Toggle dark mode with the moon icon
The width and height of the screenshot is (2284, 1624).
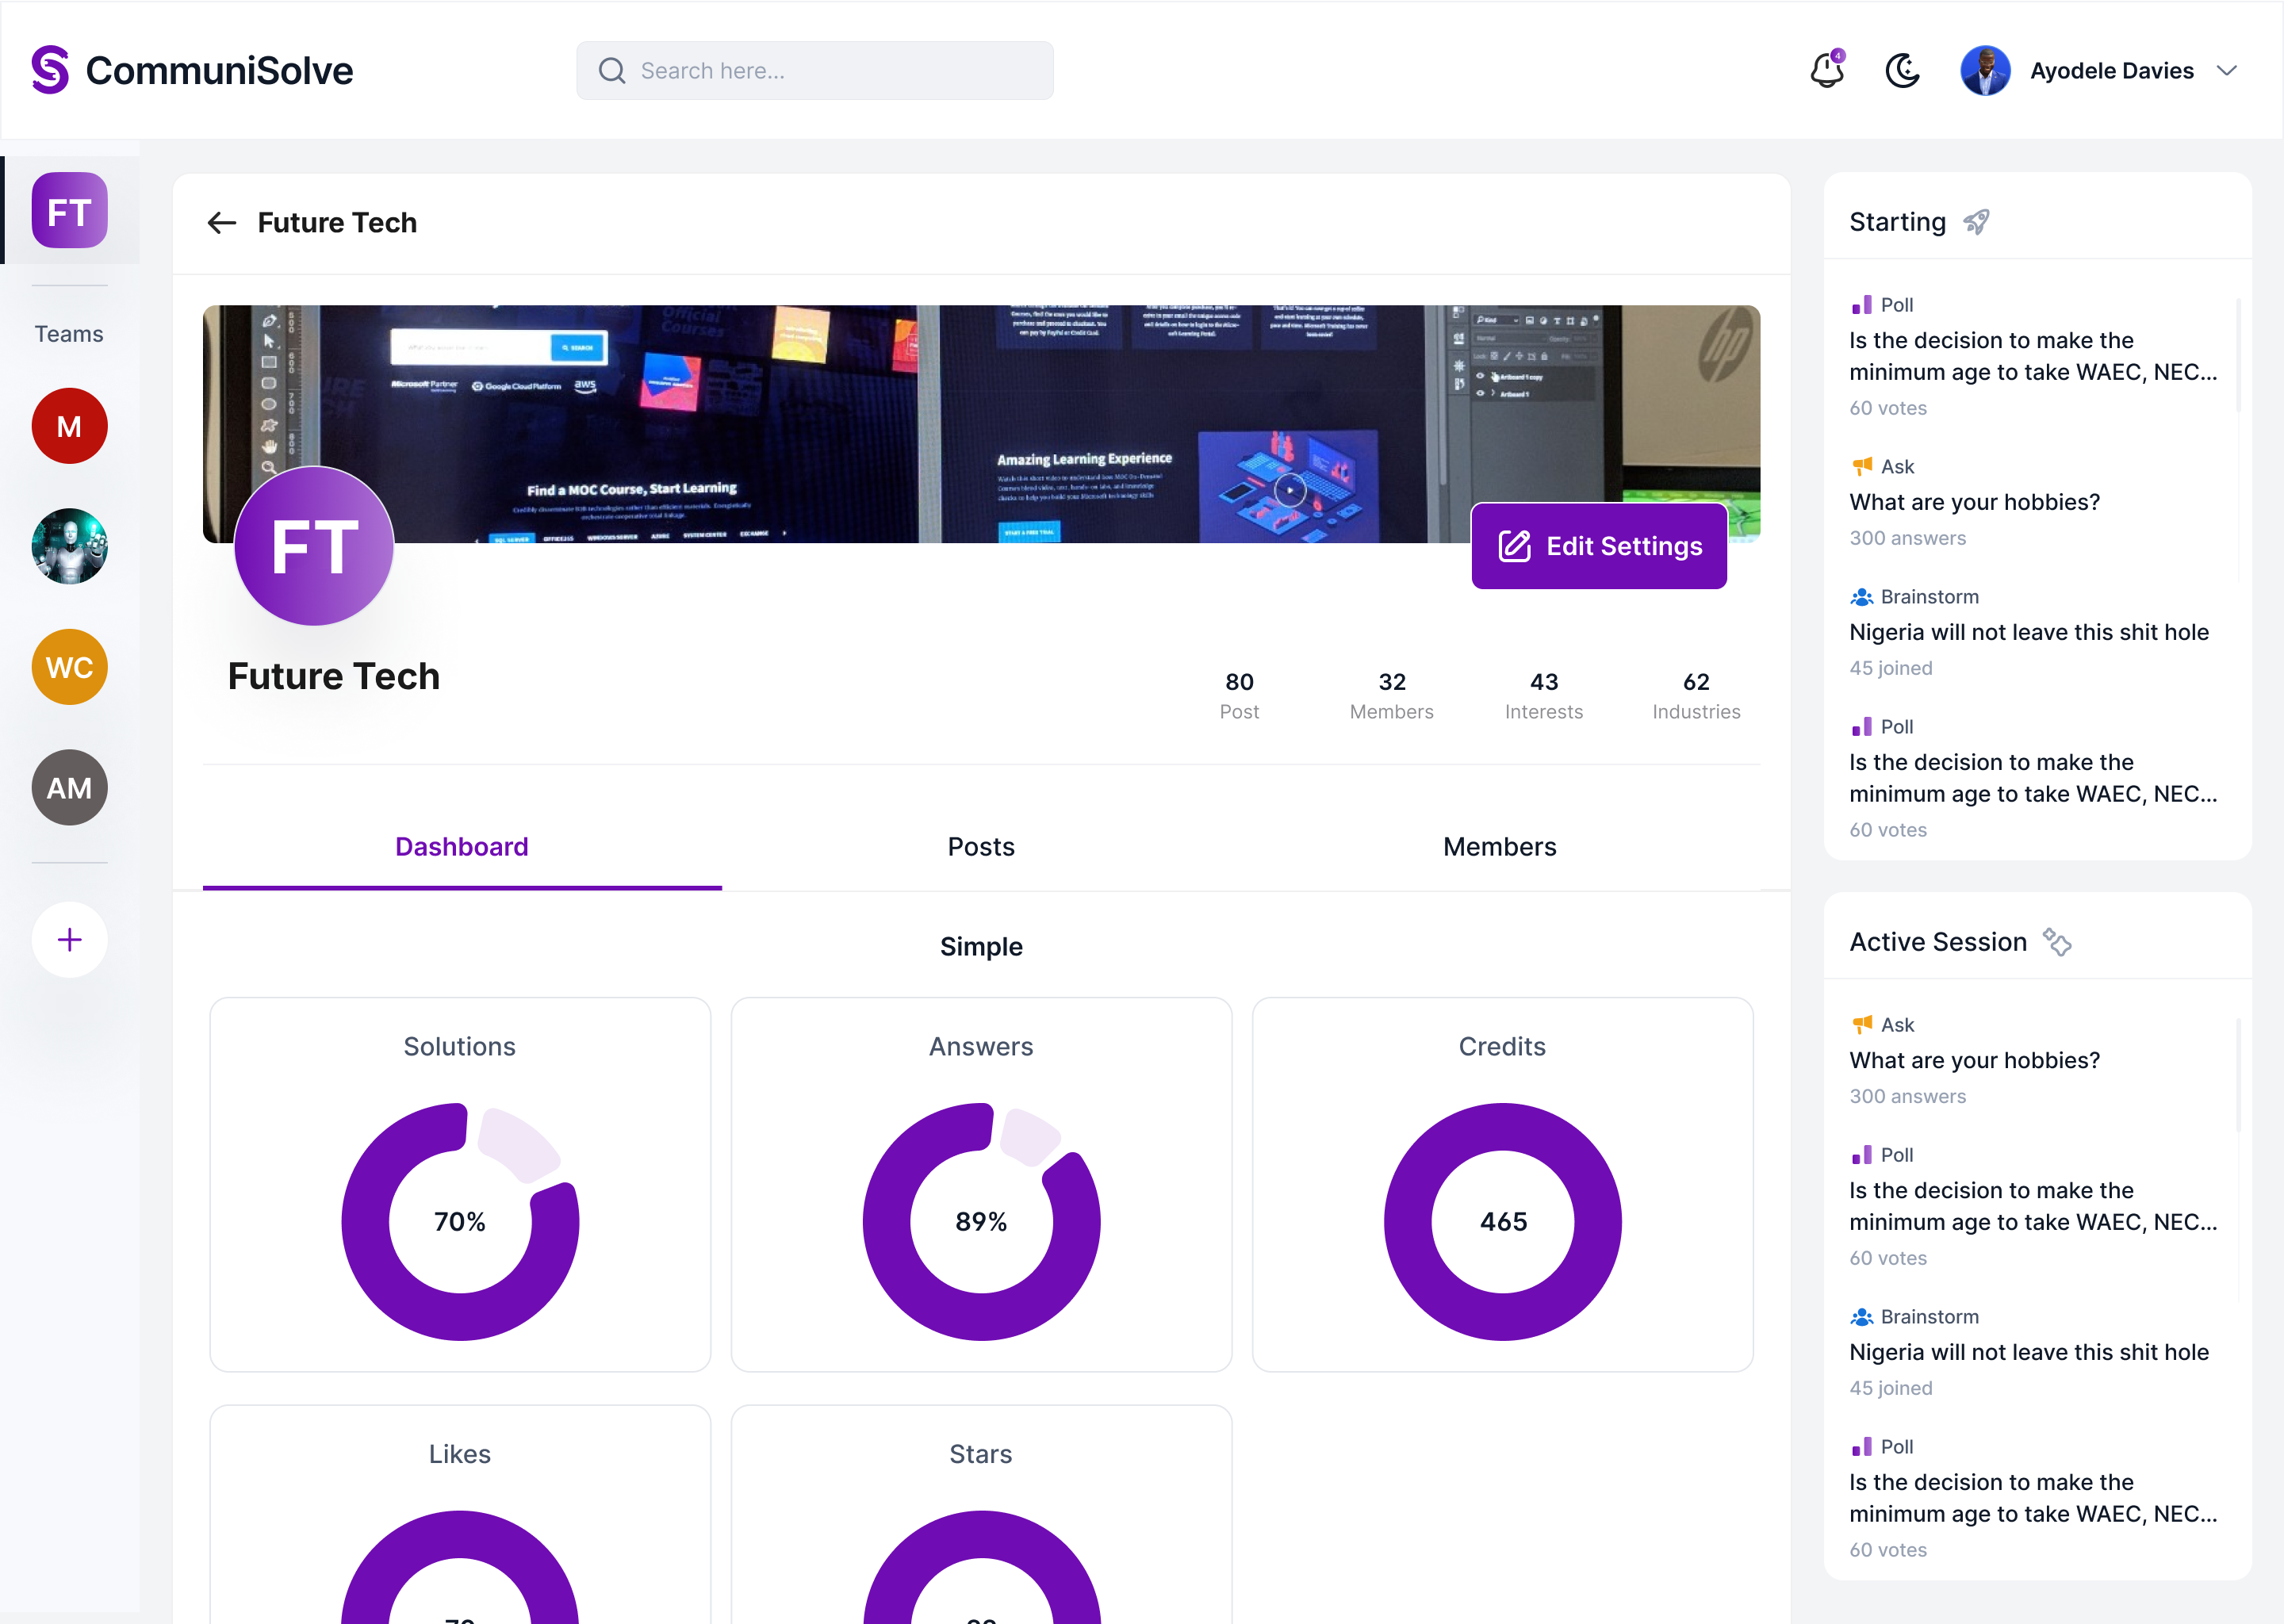[1902, 71]
